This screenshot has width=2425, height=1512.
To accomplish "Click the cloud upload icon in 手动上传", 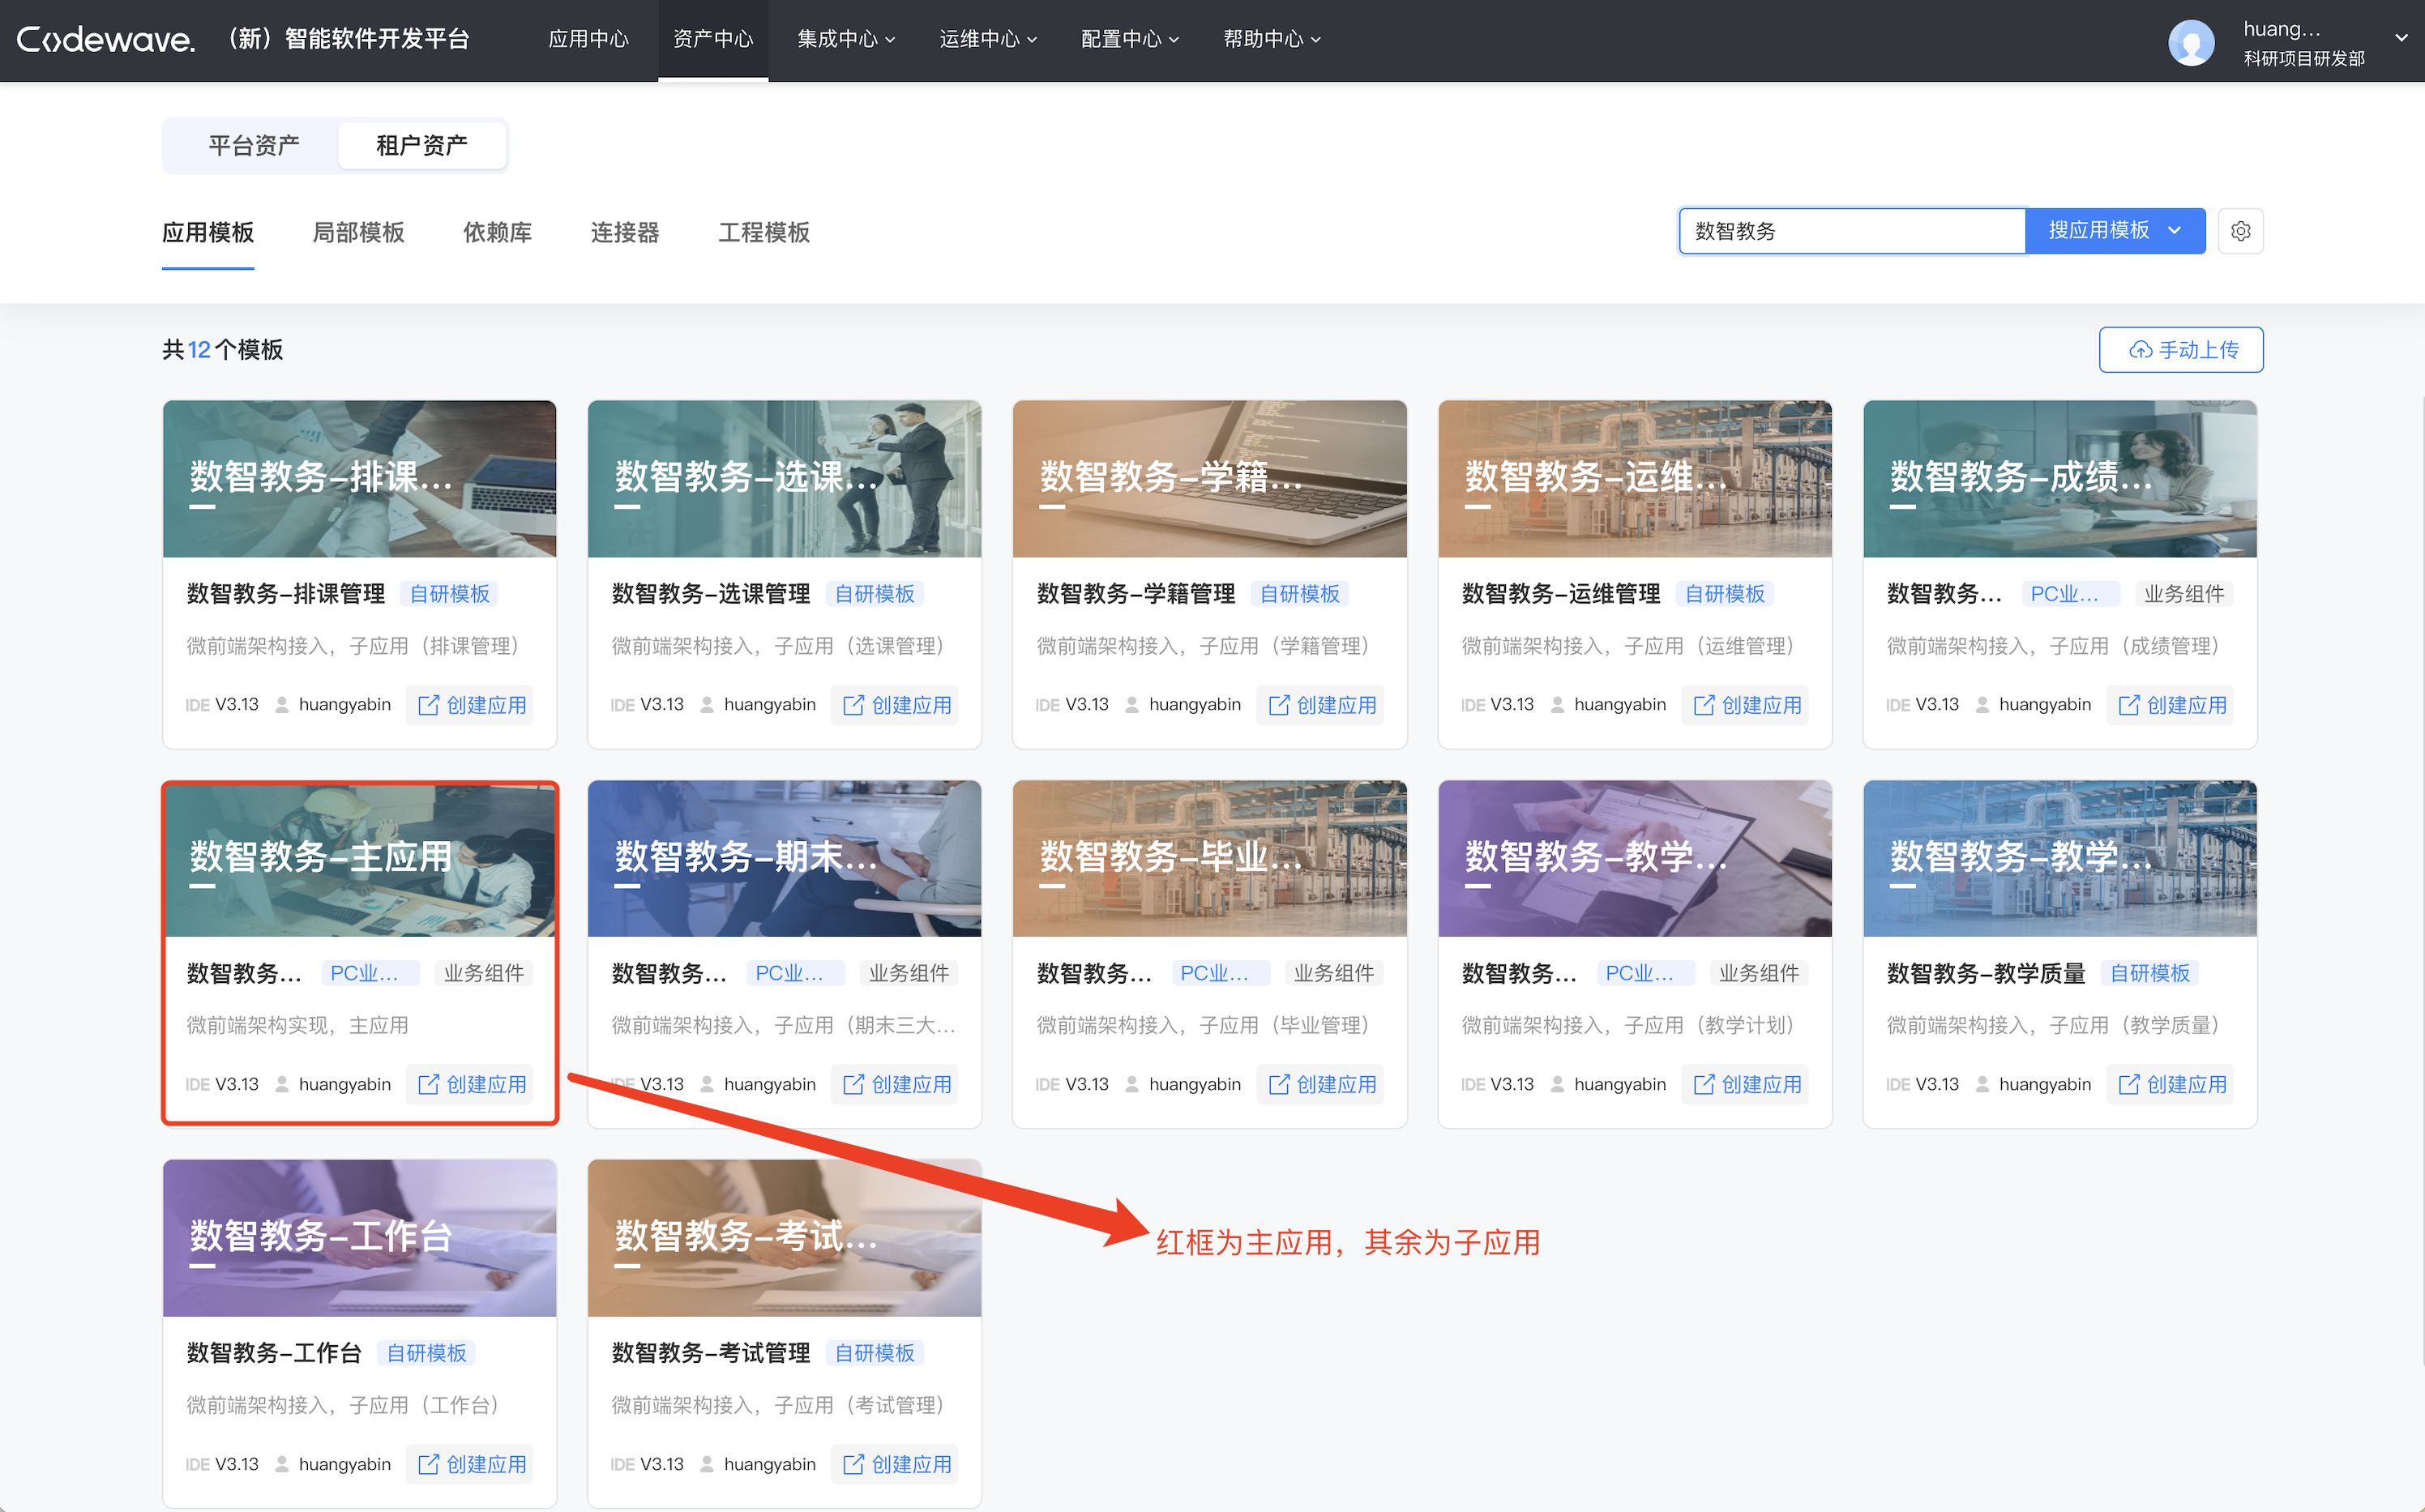I will tap(2140, 350).
